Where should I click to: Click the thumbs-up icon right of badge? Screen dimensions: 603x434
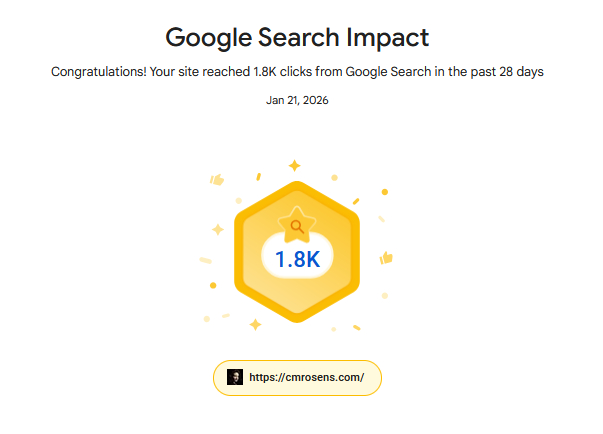(x=385, y=259)
